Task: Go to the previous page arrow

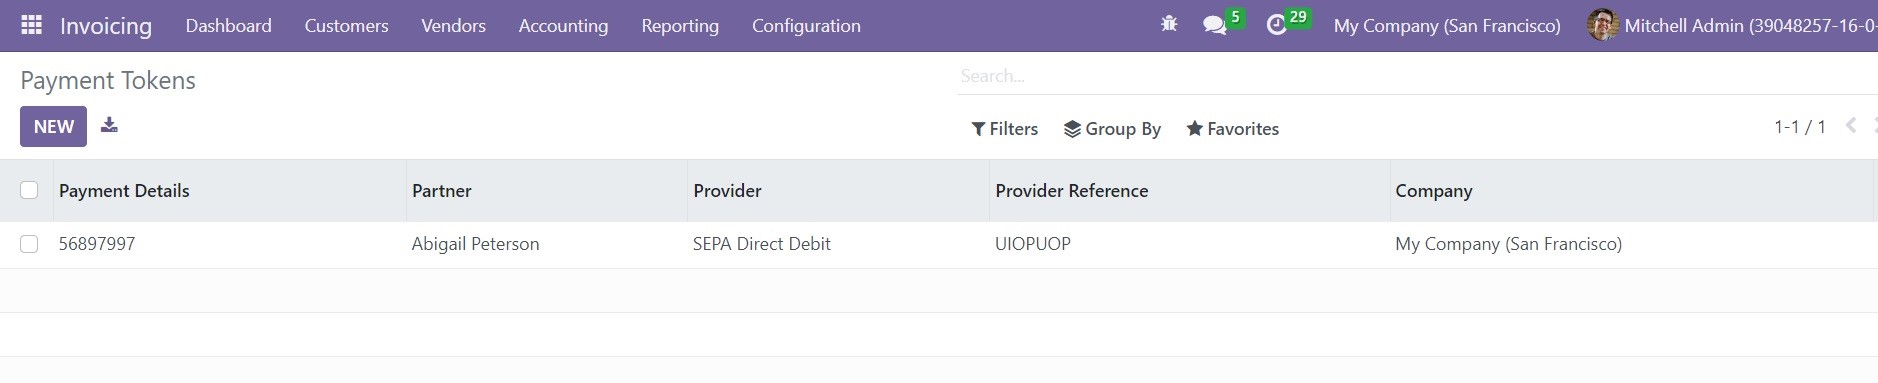Action: tap(1851, 126)
